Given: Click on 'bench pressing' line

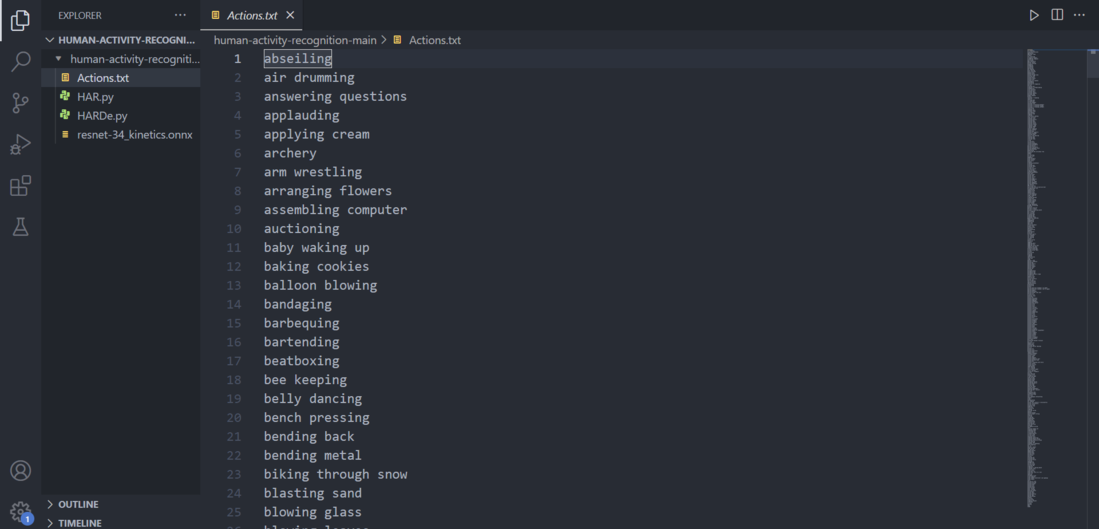Looking at the screenshot, I should click(317, 418).
